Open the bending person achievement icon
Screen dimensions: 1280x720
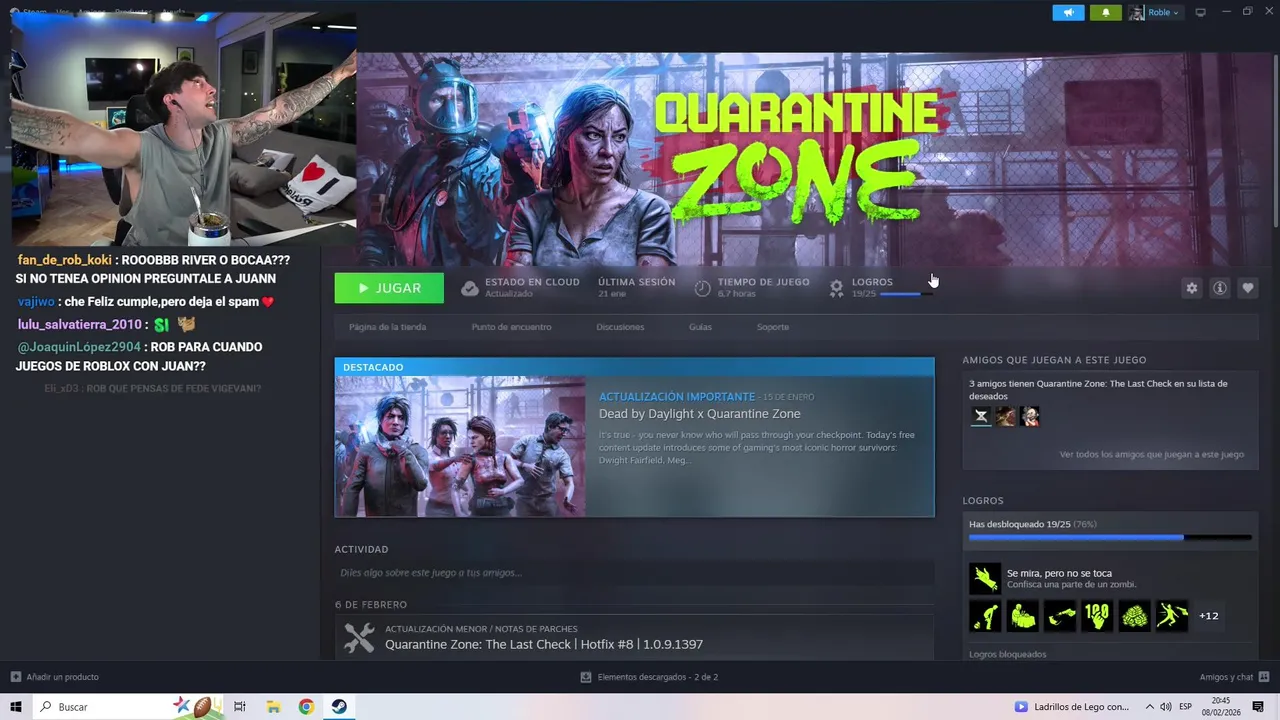985,616
